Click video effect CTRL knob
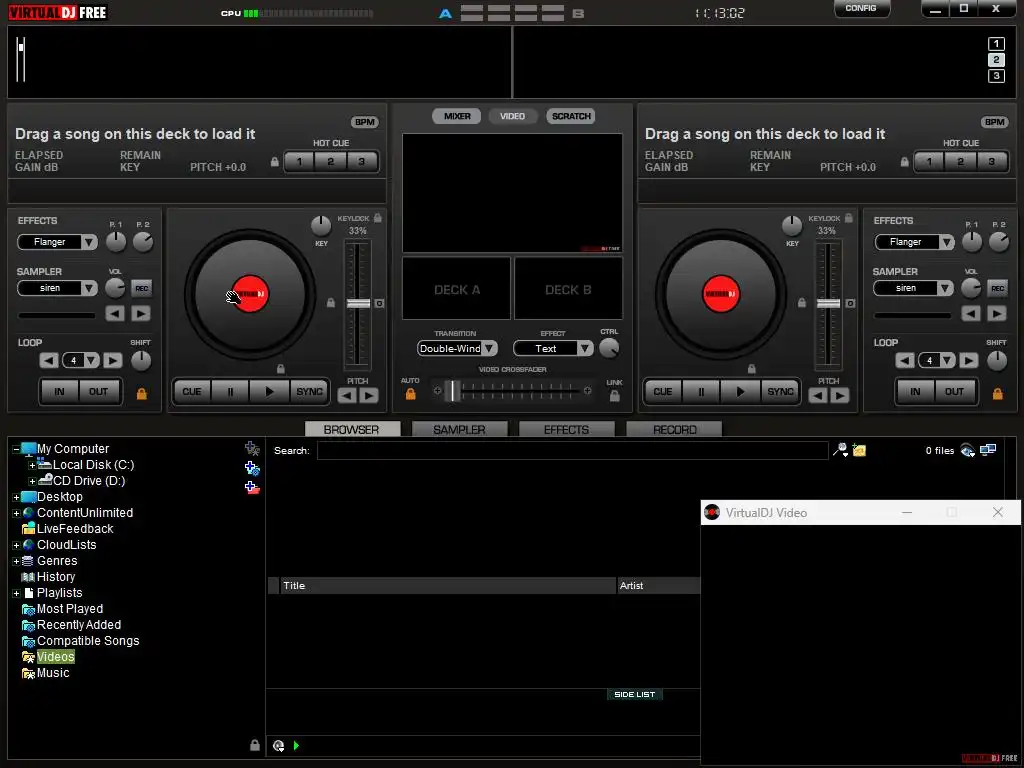1024x768 pixels. (609, 348)
